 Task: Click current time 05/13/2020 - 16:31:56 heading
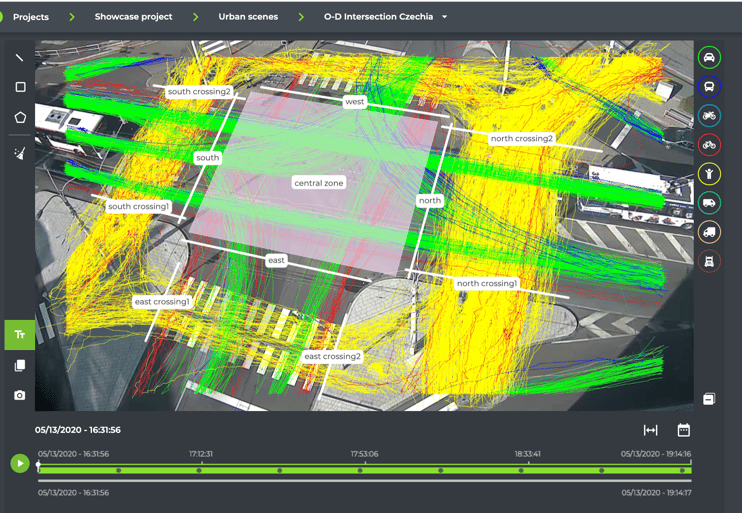78,430
